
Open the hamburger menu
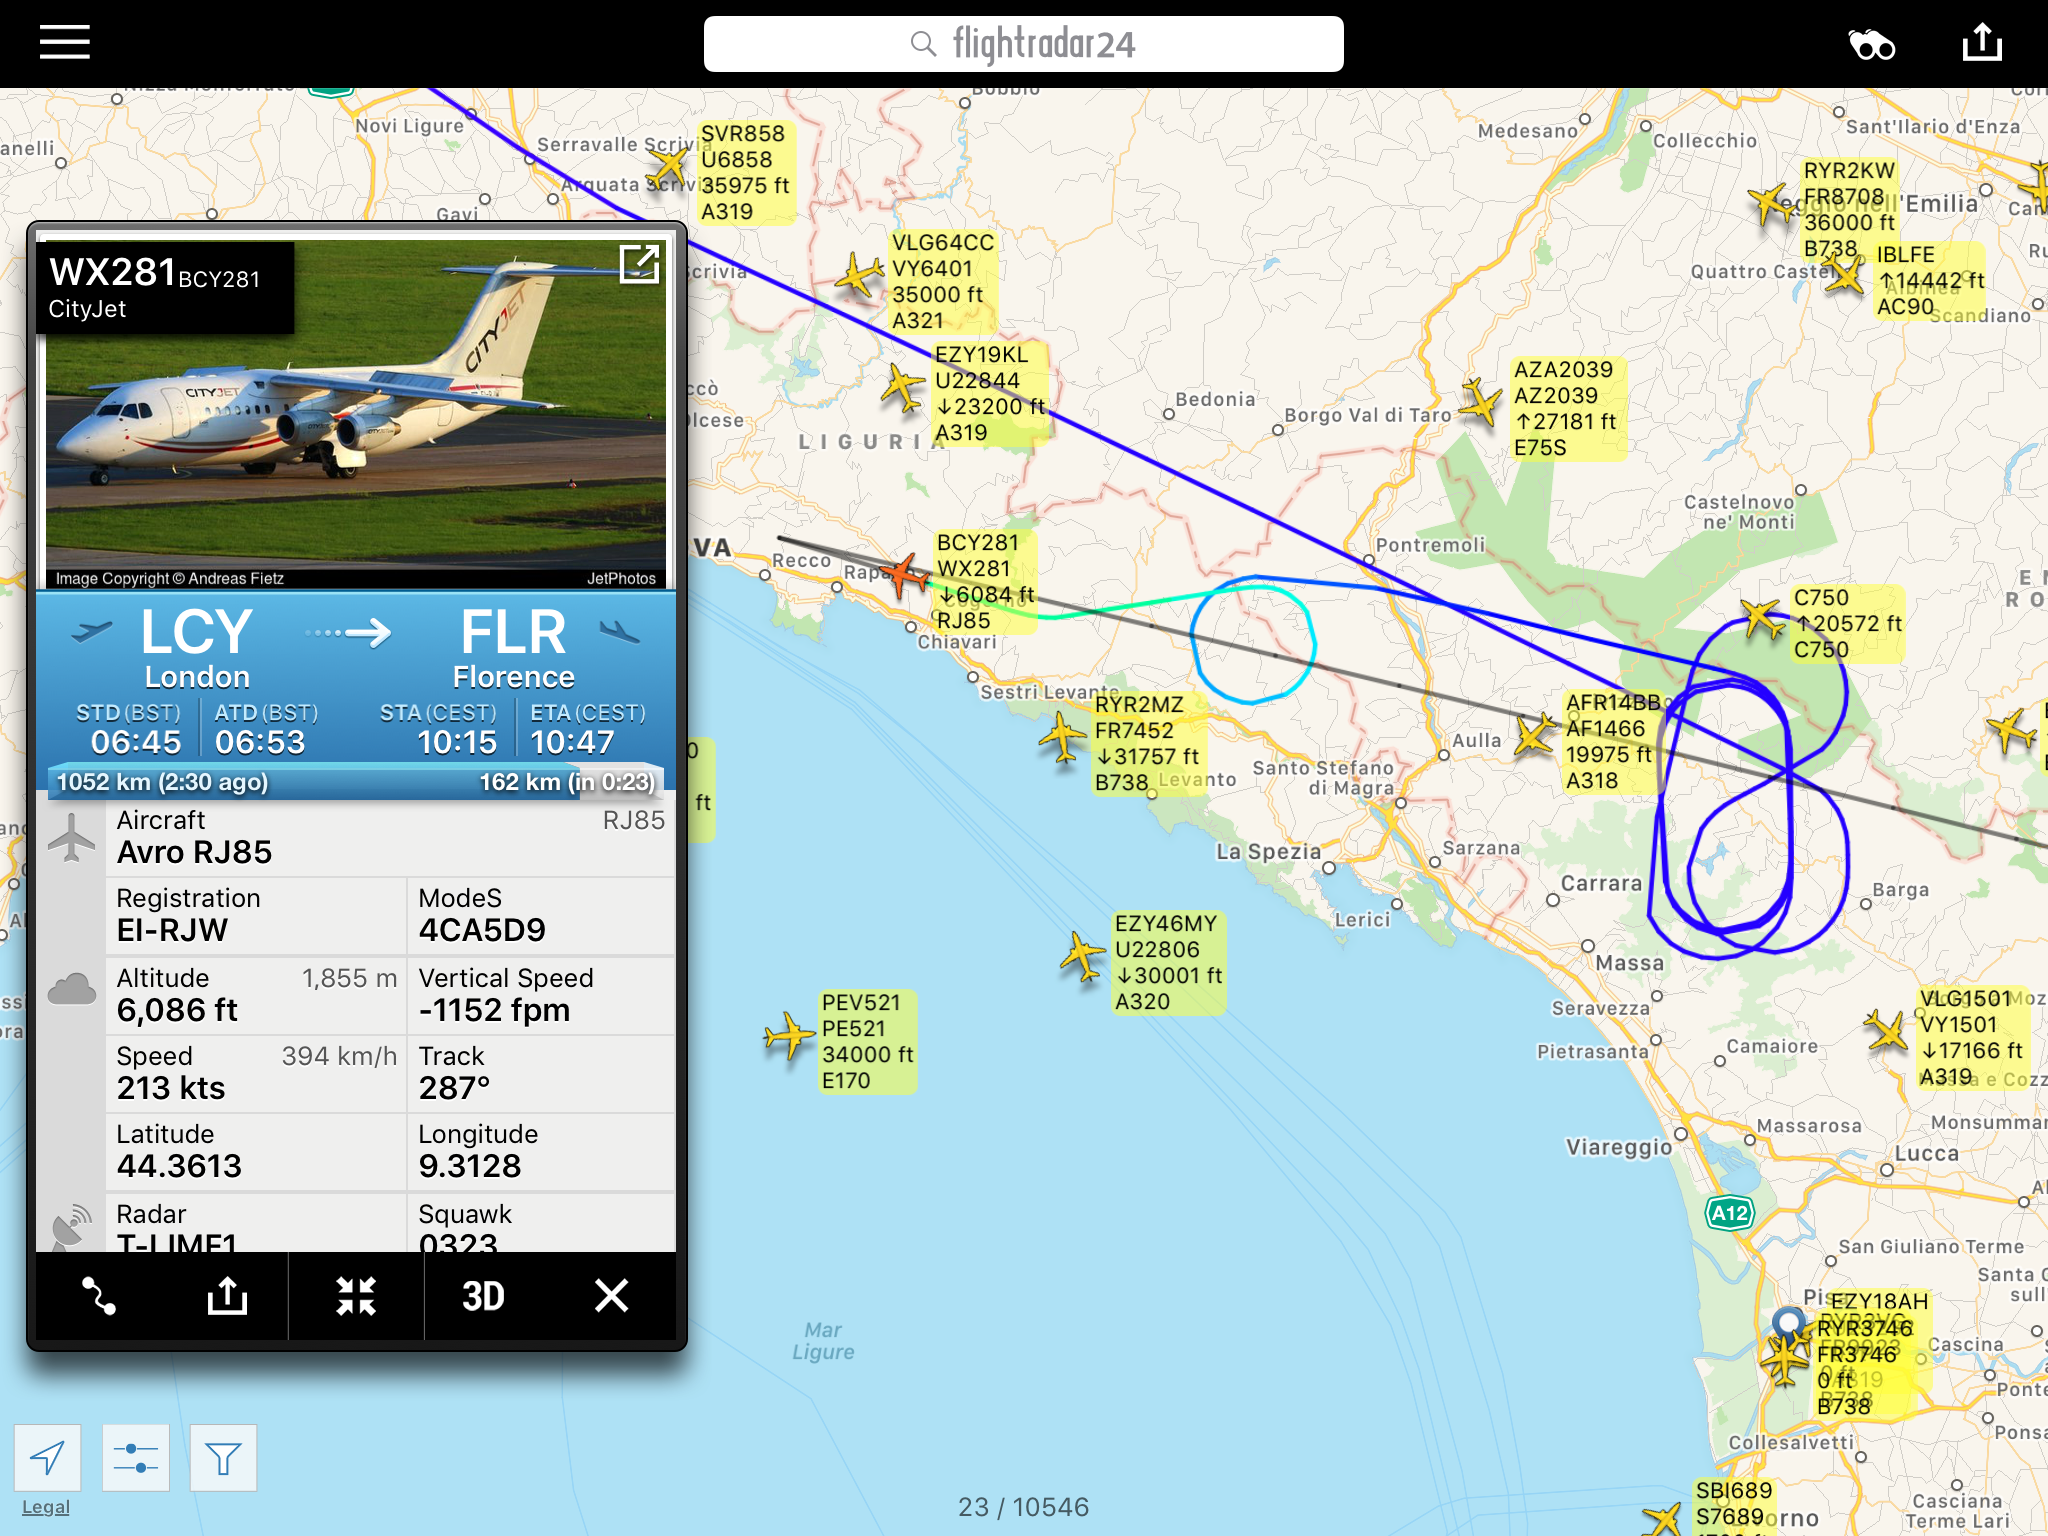(x=65, y=43)
